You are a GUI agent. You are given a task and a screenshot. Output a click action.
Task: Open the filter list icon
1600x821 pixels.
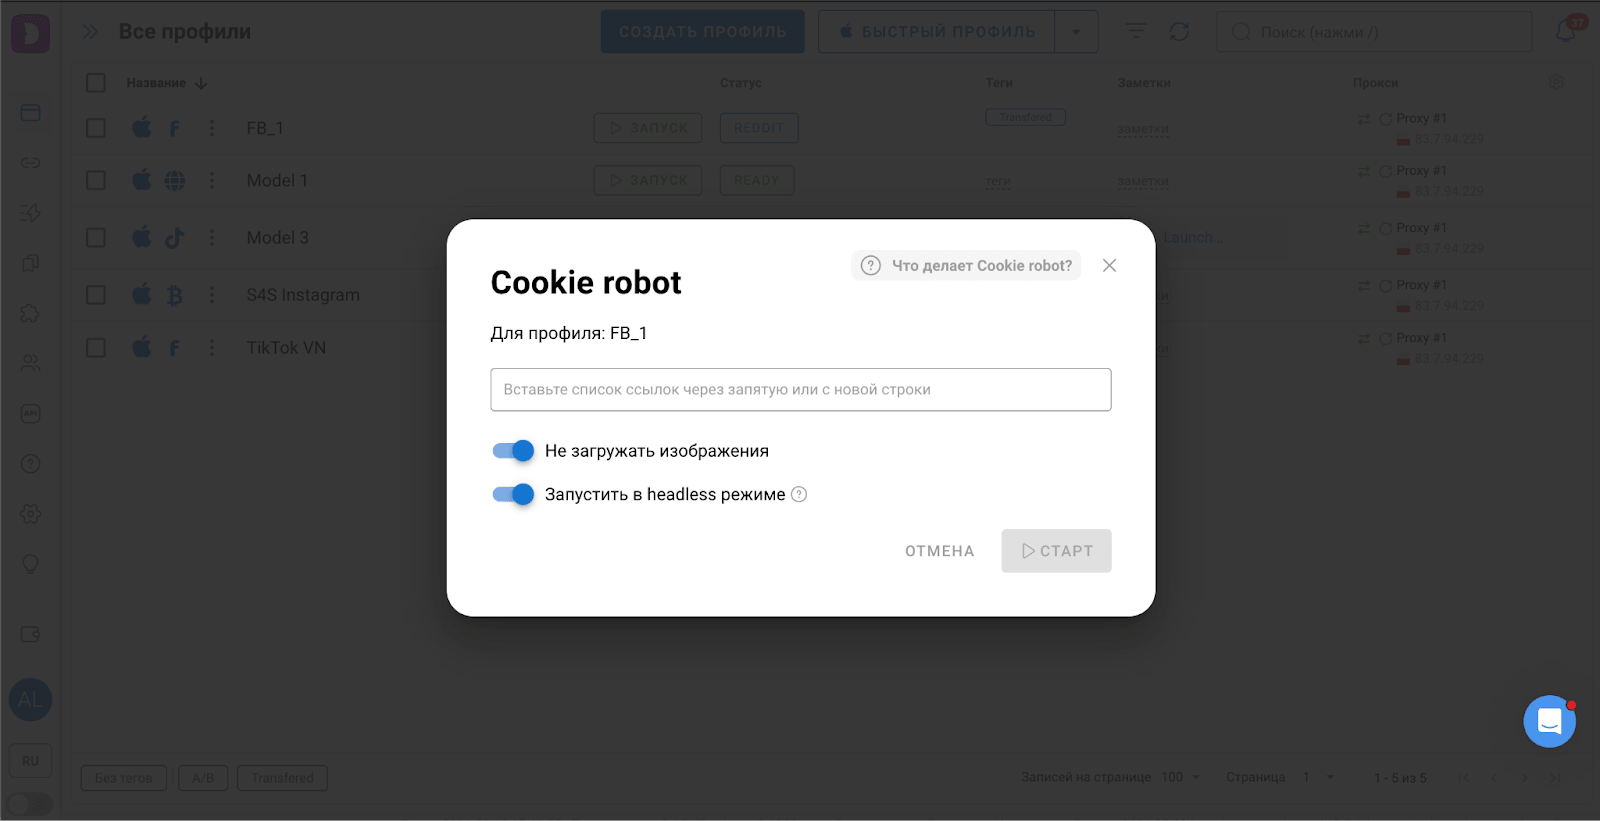pos(1136,32)
